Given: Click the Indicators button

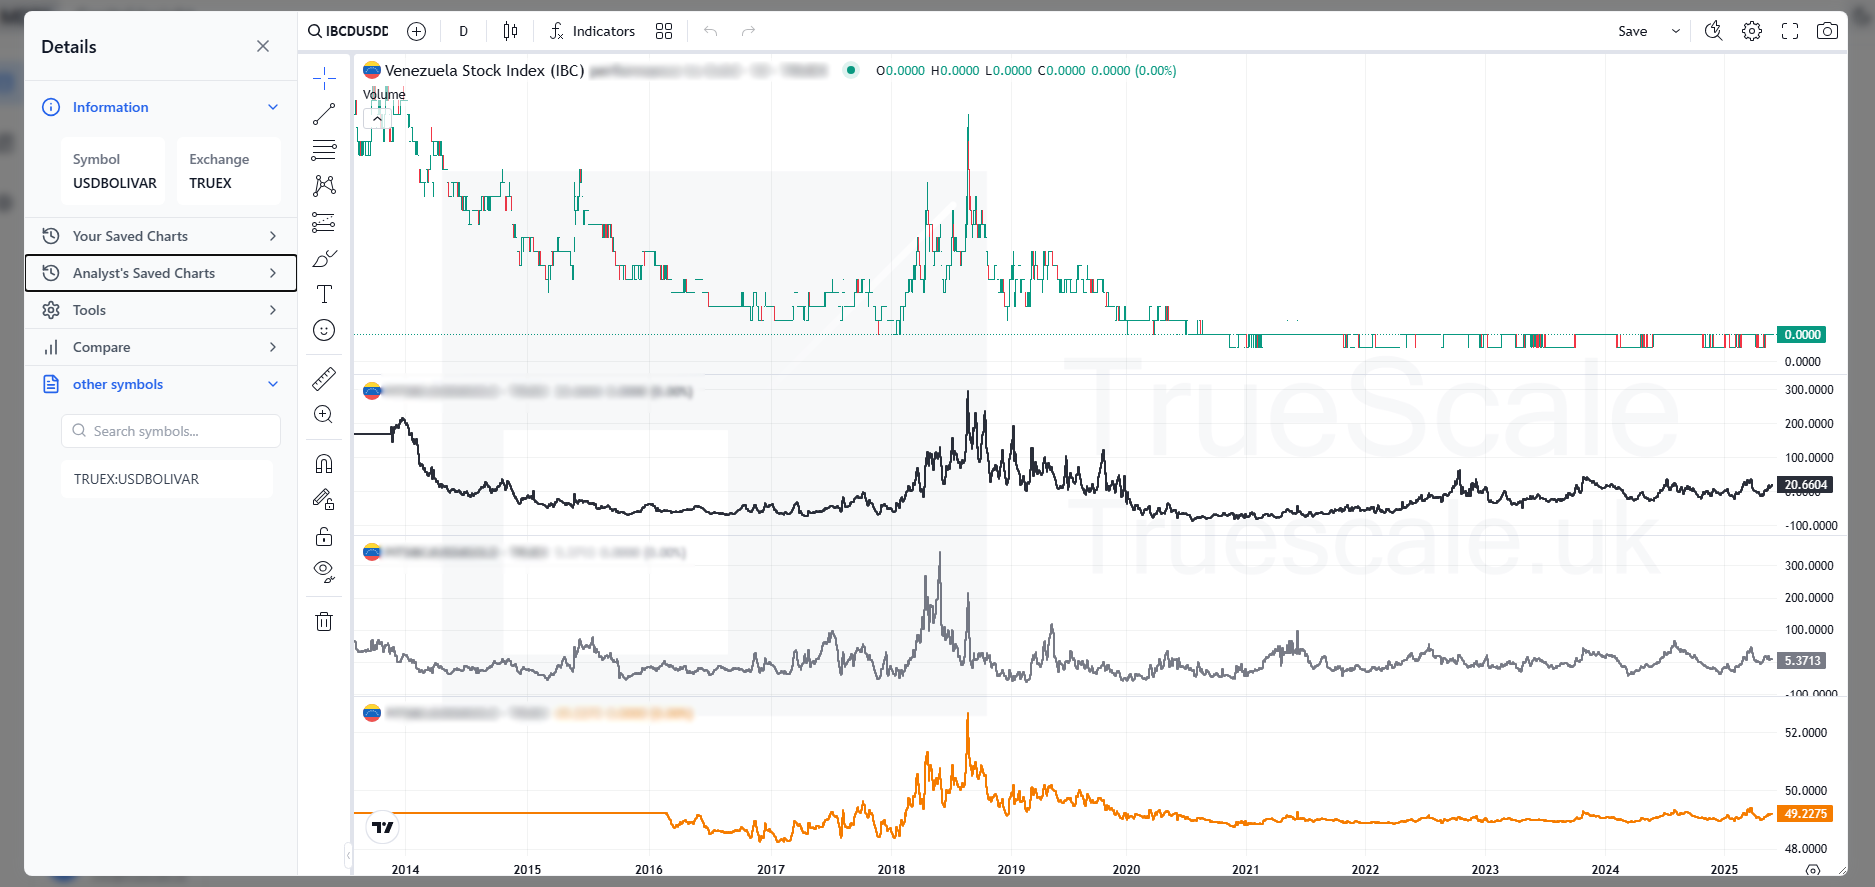Looking at the screenshot, I should (592, 31).
